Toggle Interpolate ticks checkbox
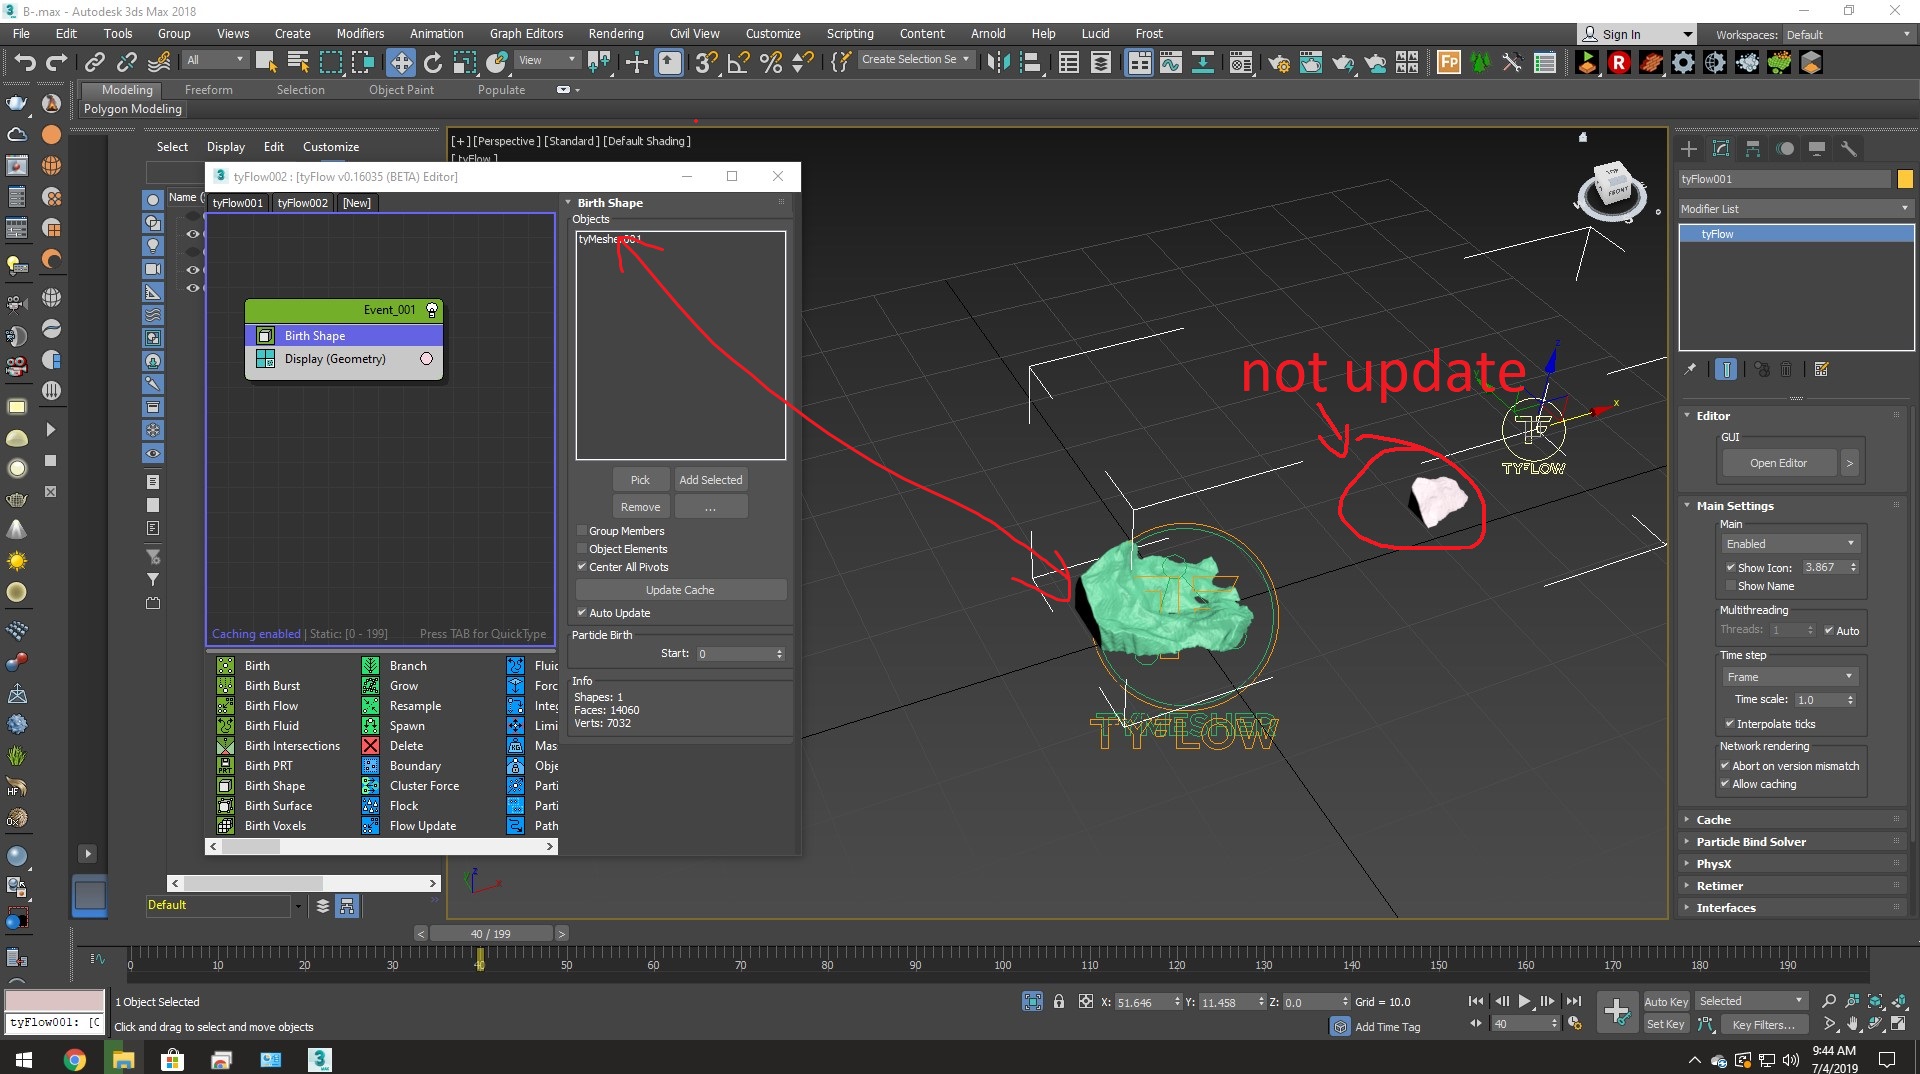The width and height of the screenshot is (1920, 1074). click(x=1730, y=724)
